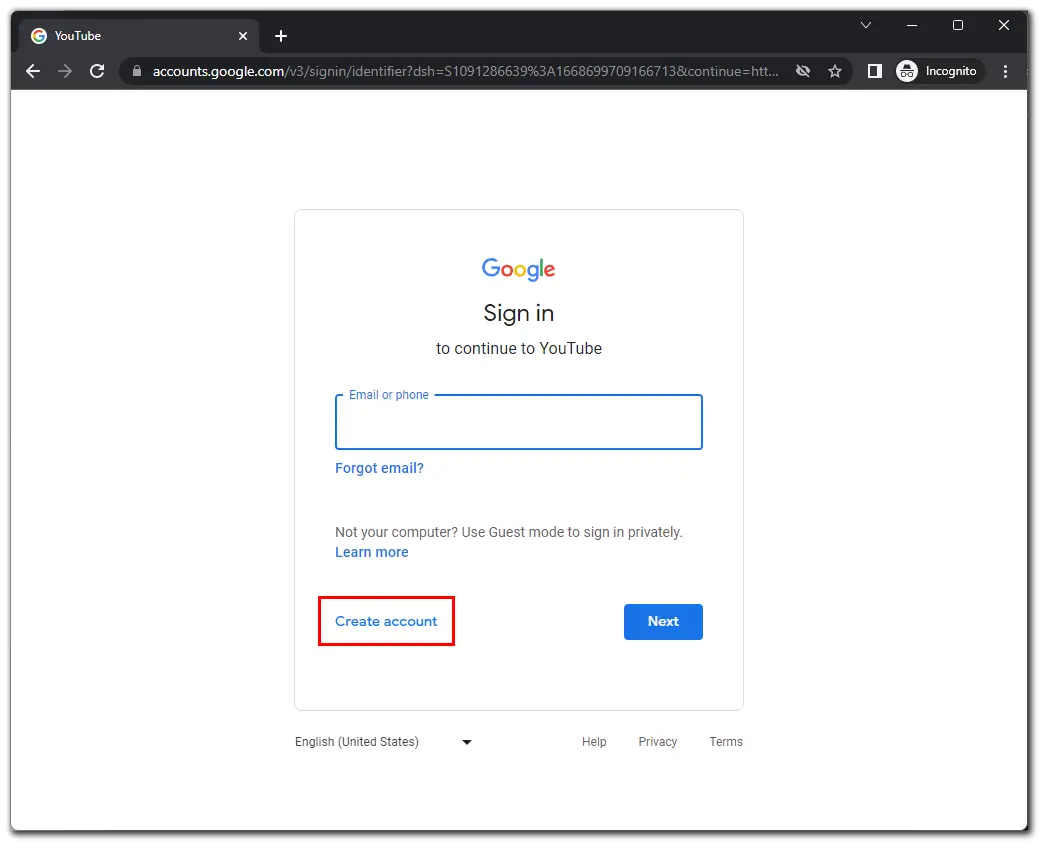Viewport: 1046px width, 849px height.
Task: Click the forward navigation arrow
Action: (65, 71)
